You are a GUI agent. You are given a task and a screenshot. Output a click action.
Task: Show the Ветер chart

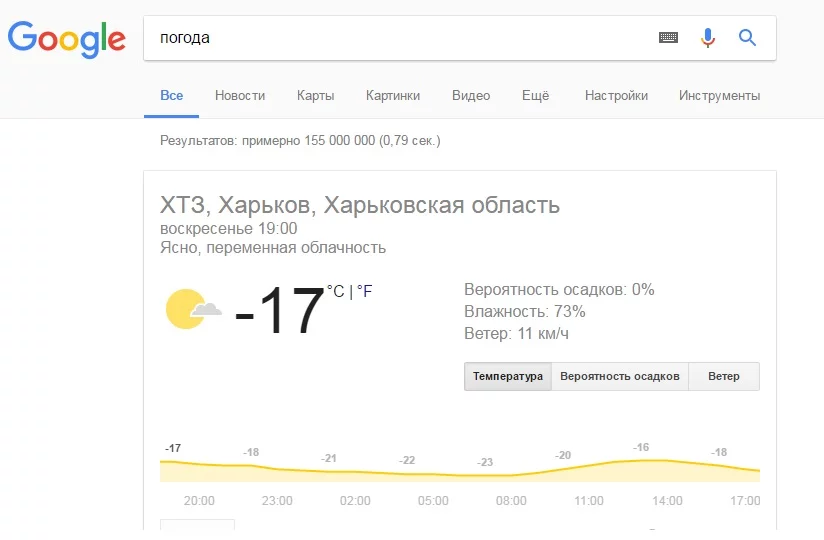point(724,377)
